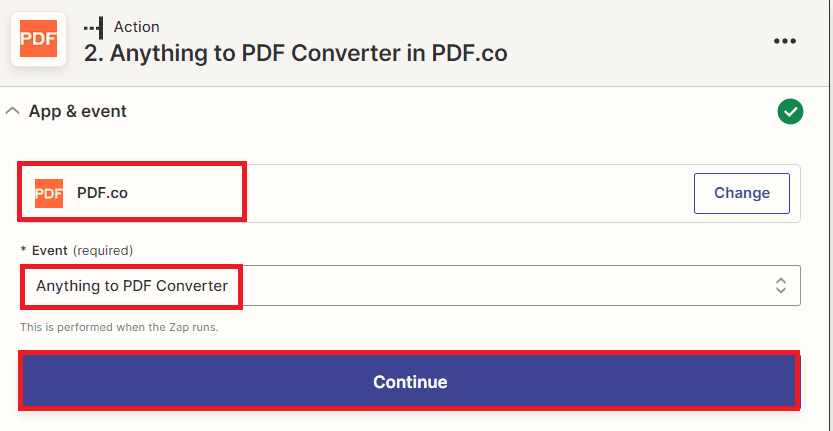This screenshot has width=833, height=431.
Task: Open the three-dot more options menu
Action: tap(785, 41)
